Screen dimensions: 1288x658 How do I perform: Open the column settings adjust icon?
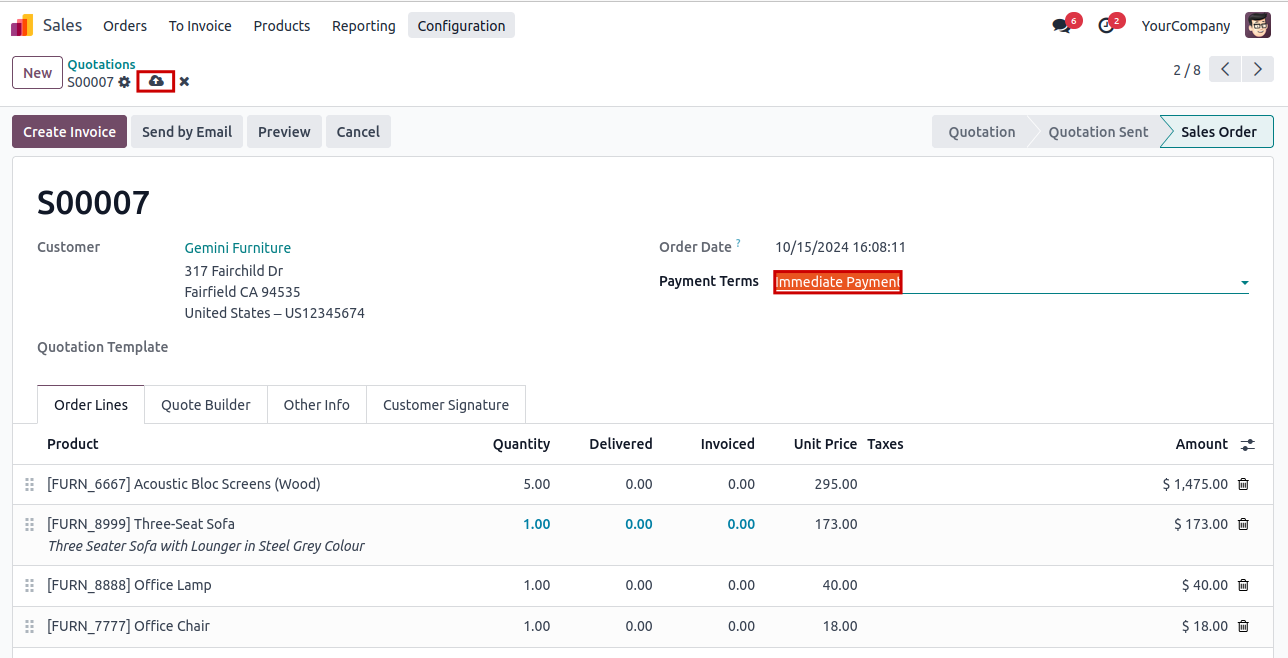click(1247, 444)
